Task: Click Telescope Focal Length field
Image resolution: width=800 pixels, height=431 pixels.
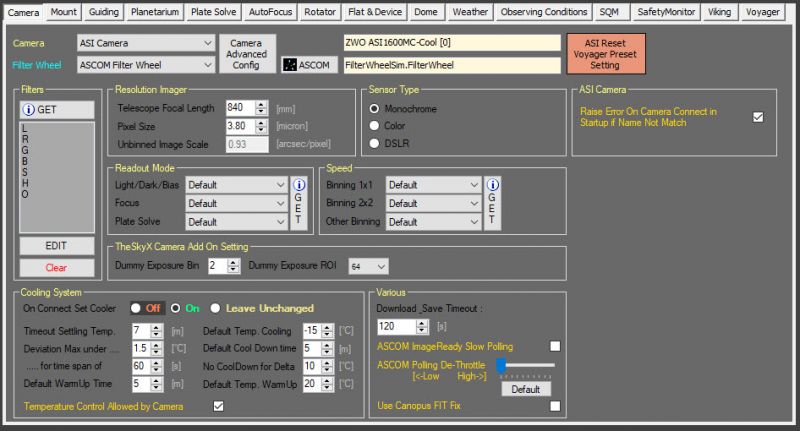Action: click(x=240, y=108)
